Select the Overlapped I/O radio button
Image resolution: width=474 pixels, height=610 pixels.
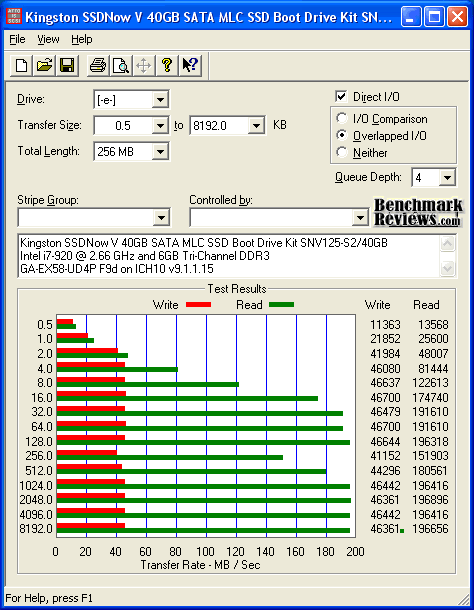coord(342,135)
